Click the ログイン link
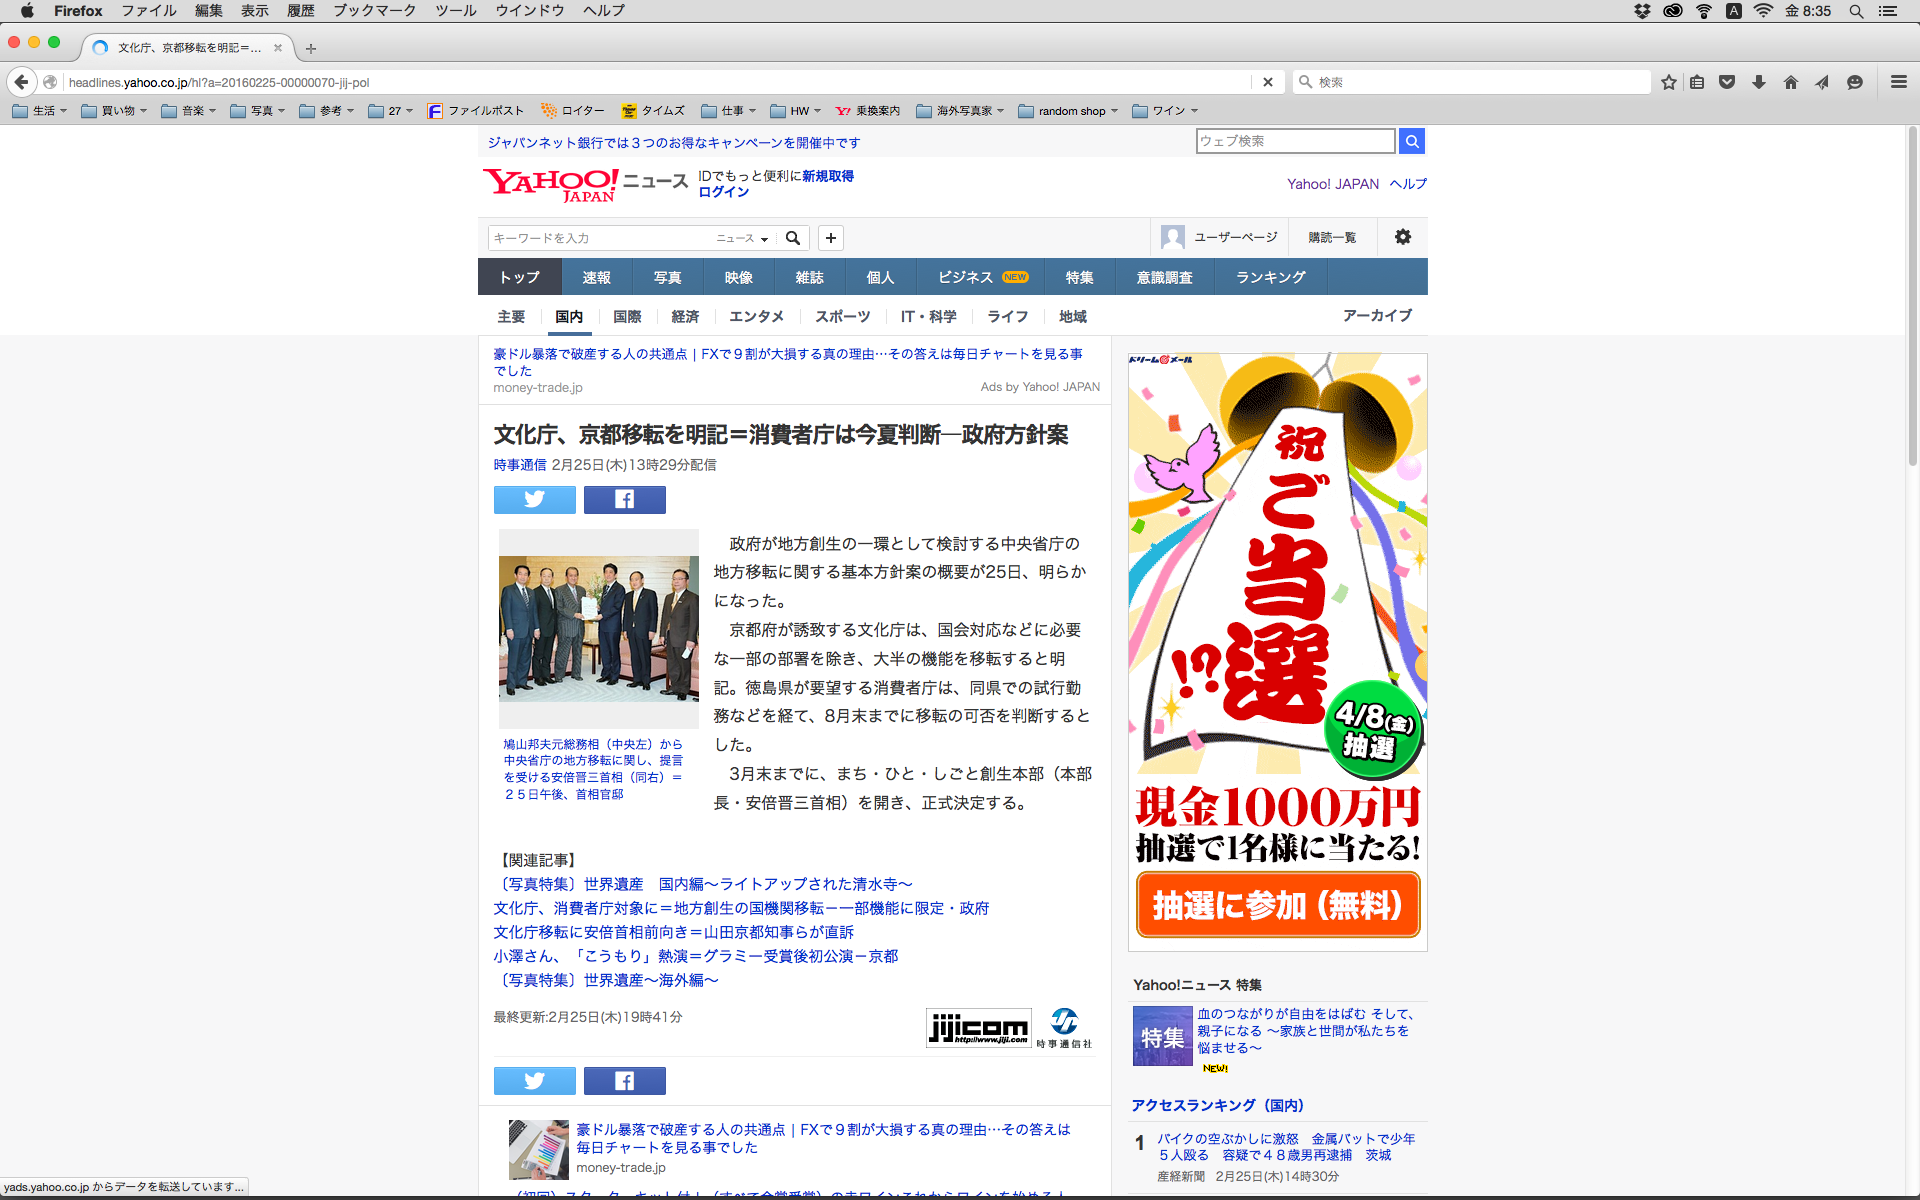Screen dimensions: 1920x1200 pos(723,192)
